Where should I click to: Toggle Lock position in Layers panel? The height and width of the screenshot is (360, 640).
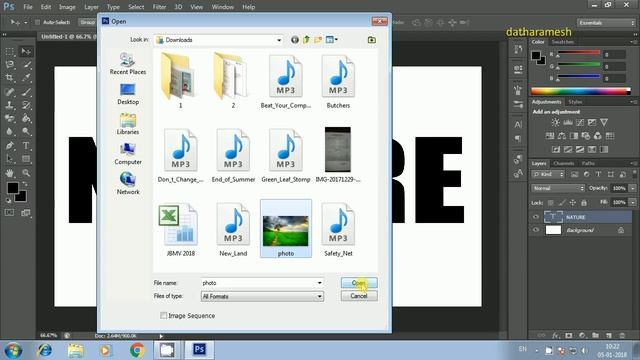tap(573, 202)
